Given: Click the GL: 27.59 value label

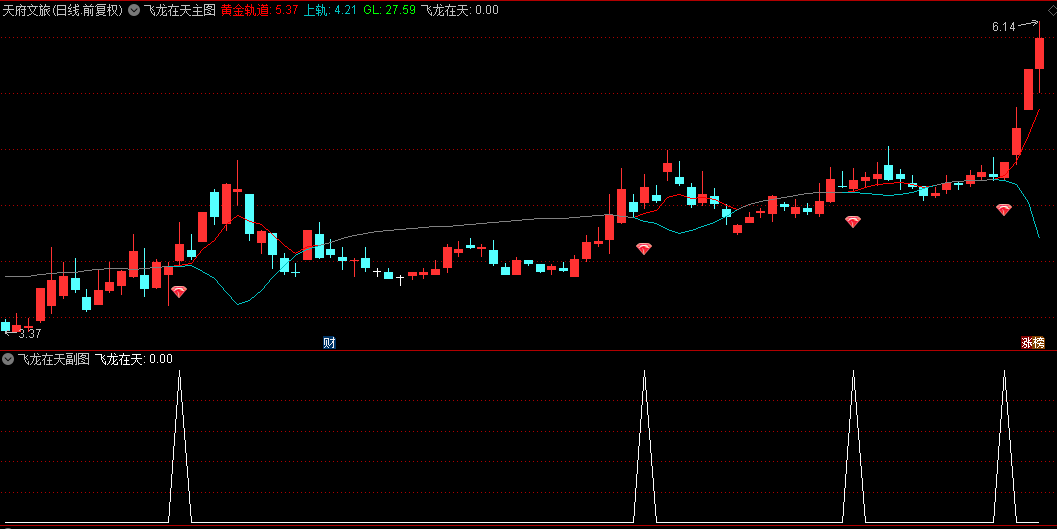Looking at the screenshot, I should click(389, 10).
